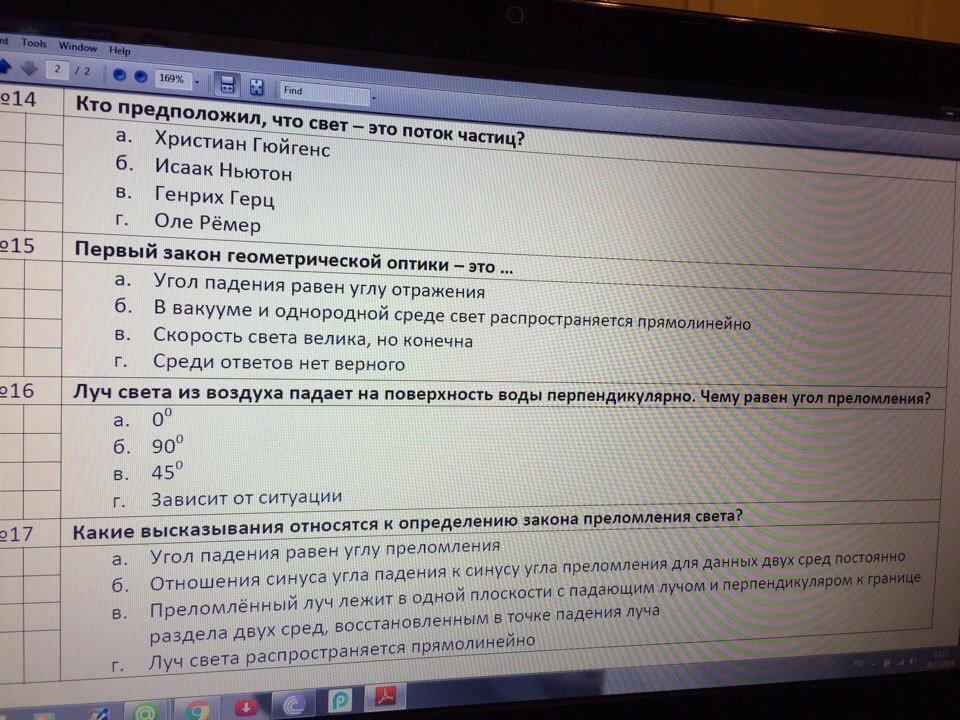Open Google Chrome from the taskbar
The width and height of the screenshot is (960, 720).
pos(197,711)
